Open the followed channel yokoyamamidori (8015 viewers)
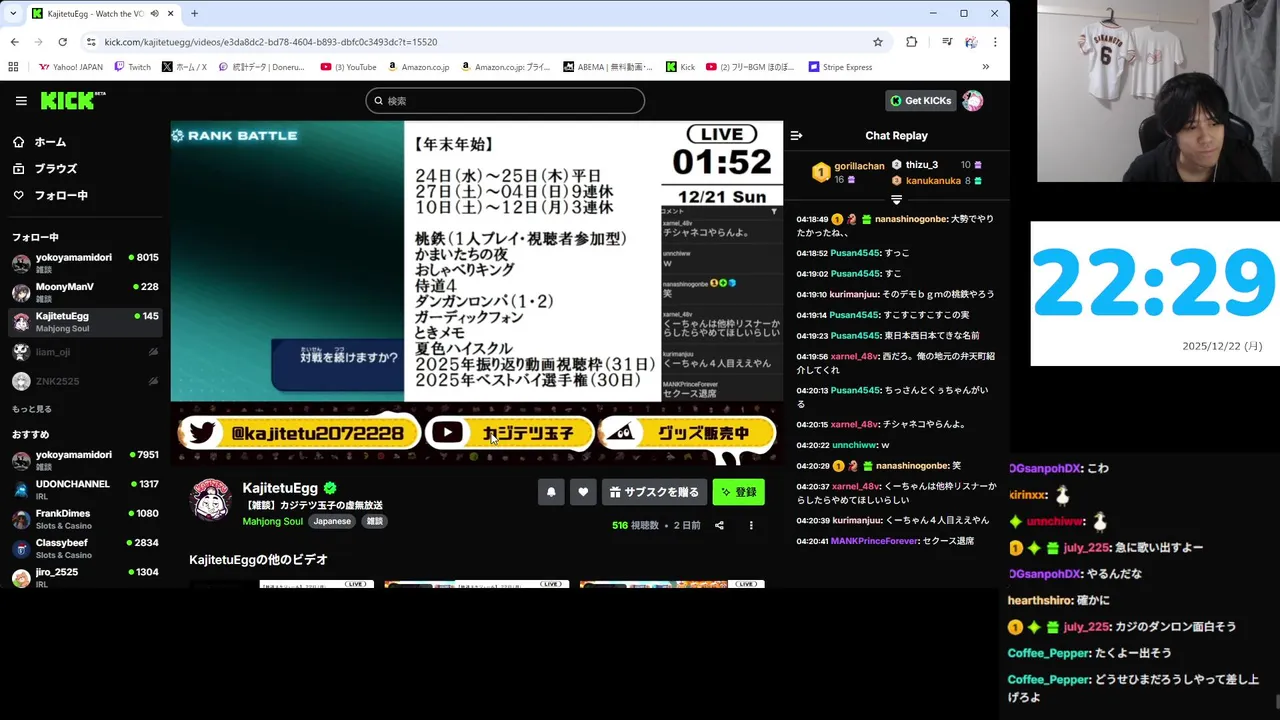Image resolution: width=1280 pixels, height=720 pixels. (85, 264)
